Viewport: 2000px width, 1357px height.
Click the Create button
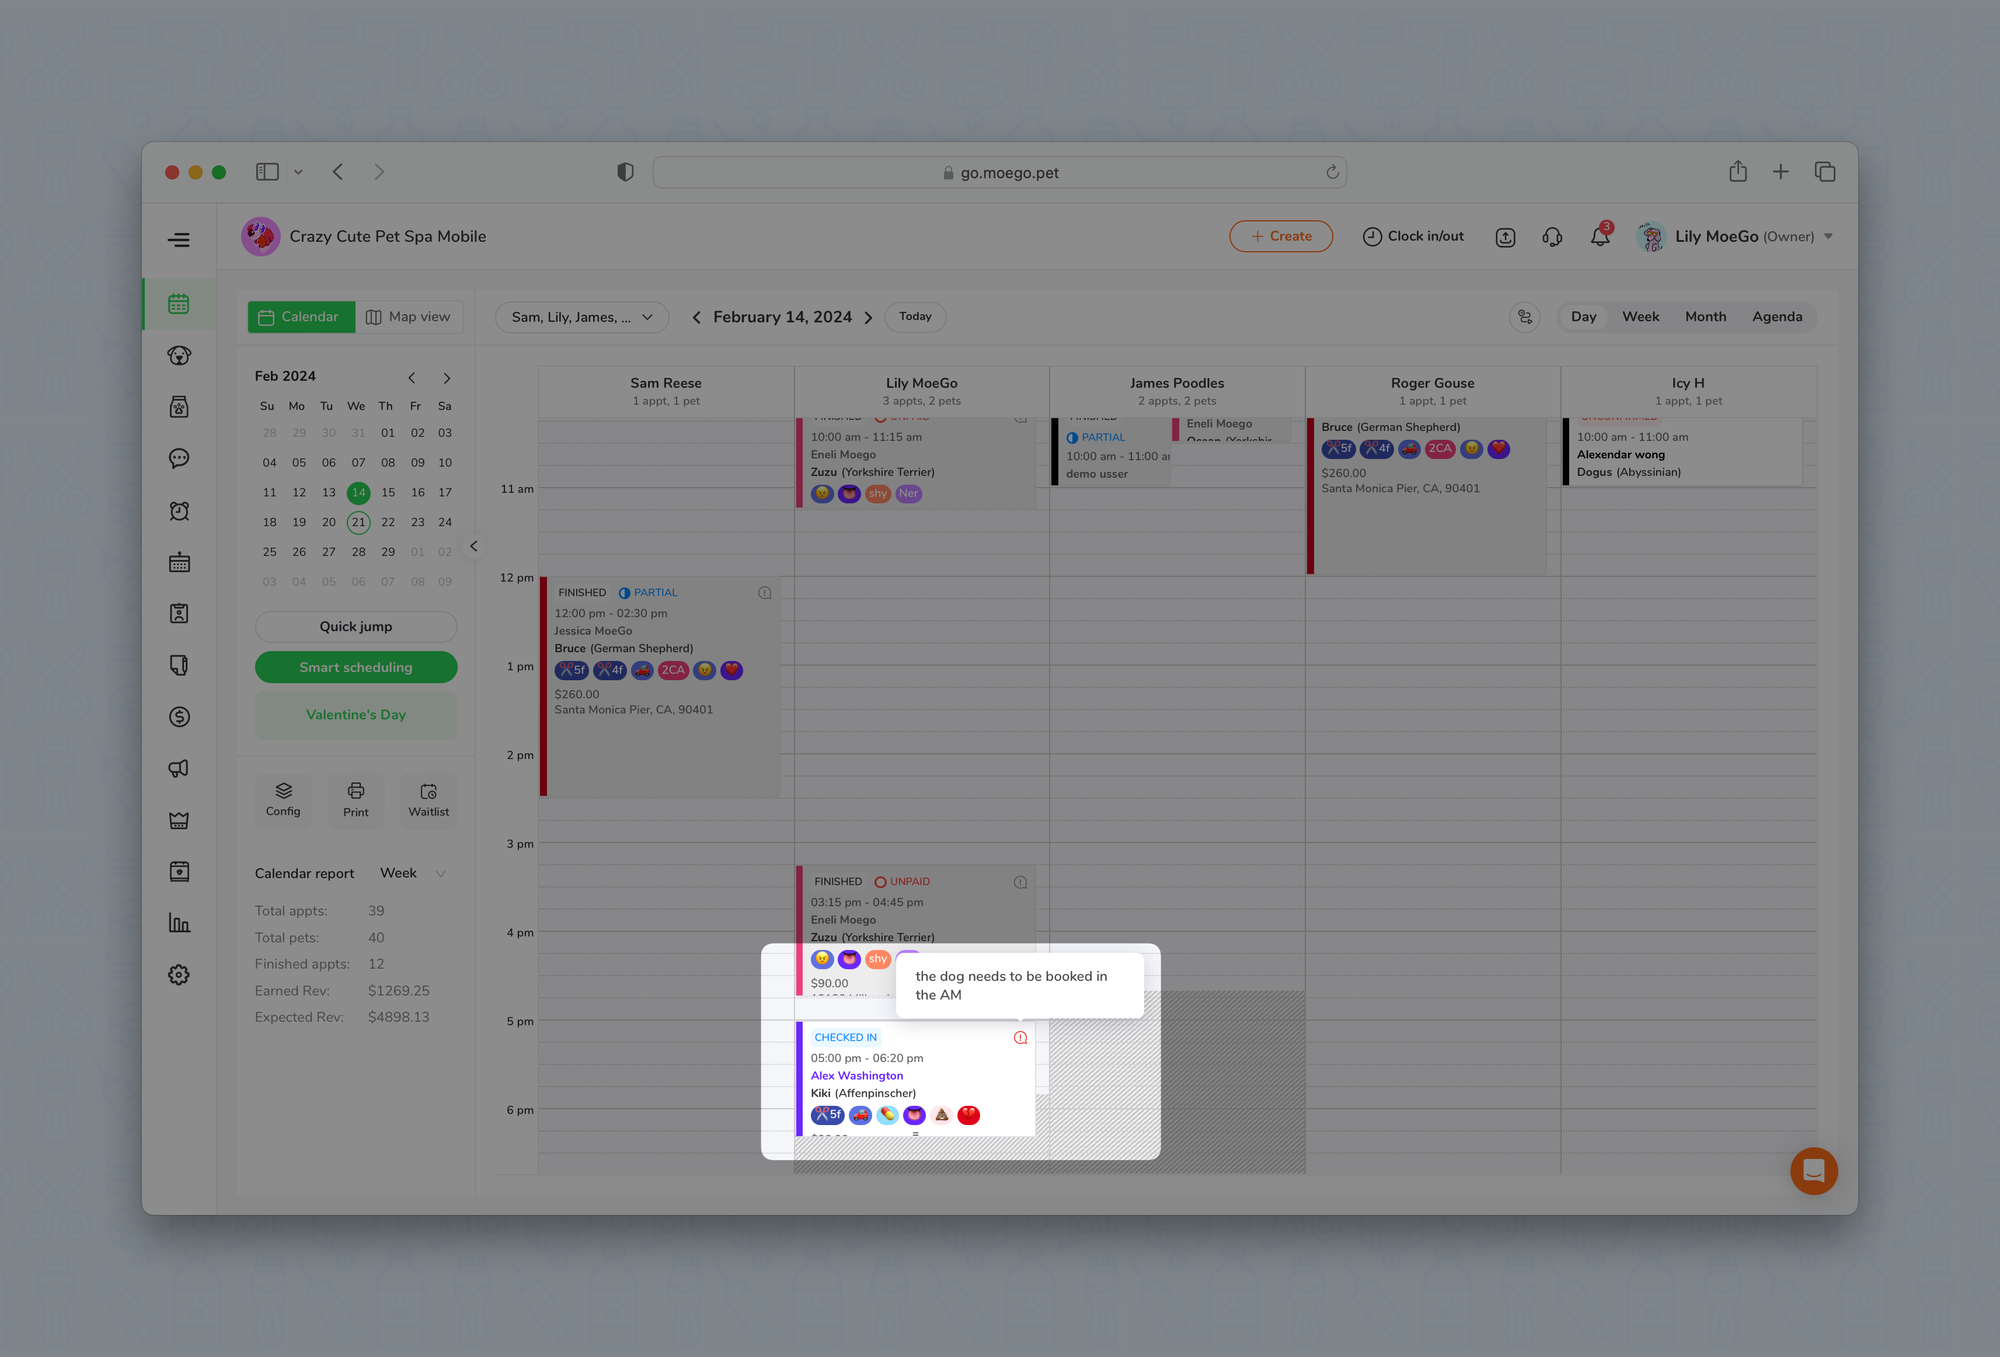pyautogui.click(x=1280, y=237)
